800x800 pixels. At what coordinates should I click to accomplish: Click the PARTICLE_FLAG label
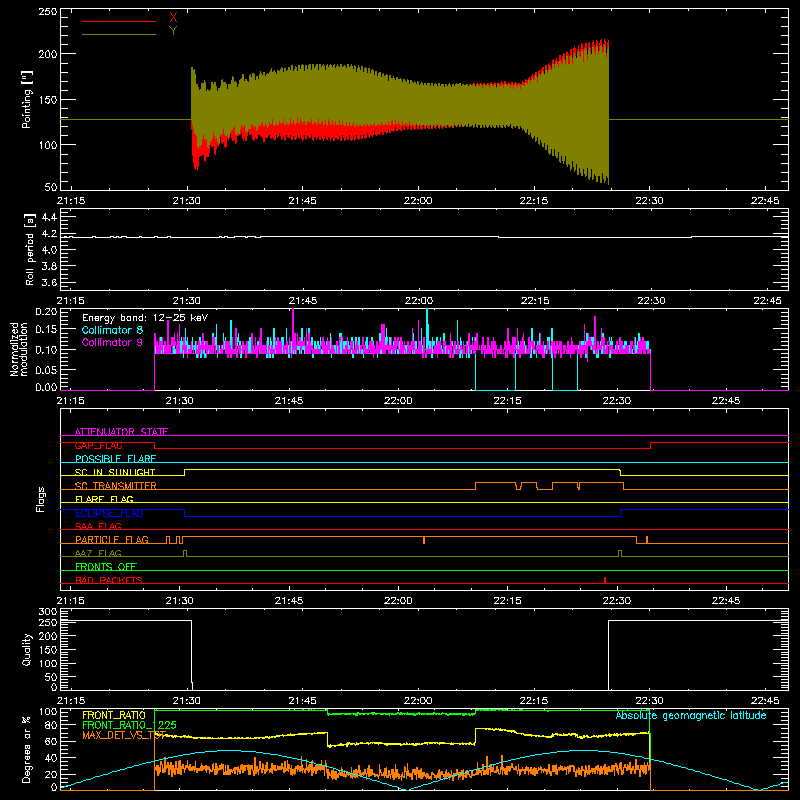(x=112, y=540)
